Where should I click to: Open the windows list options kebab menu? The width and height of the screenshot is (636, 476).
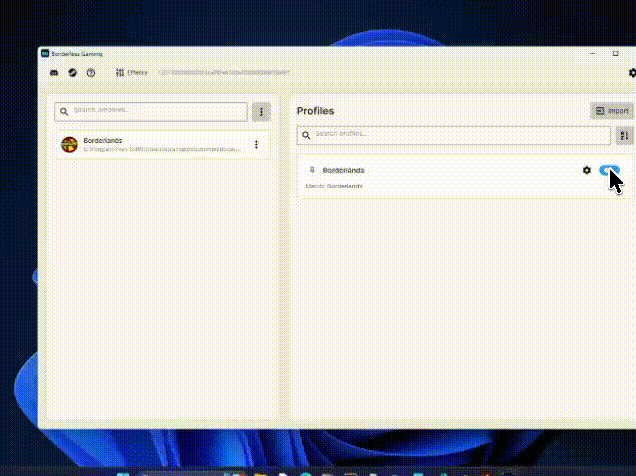(261, 111)
